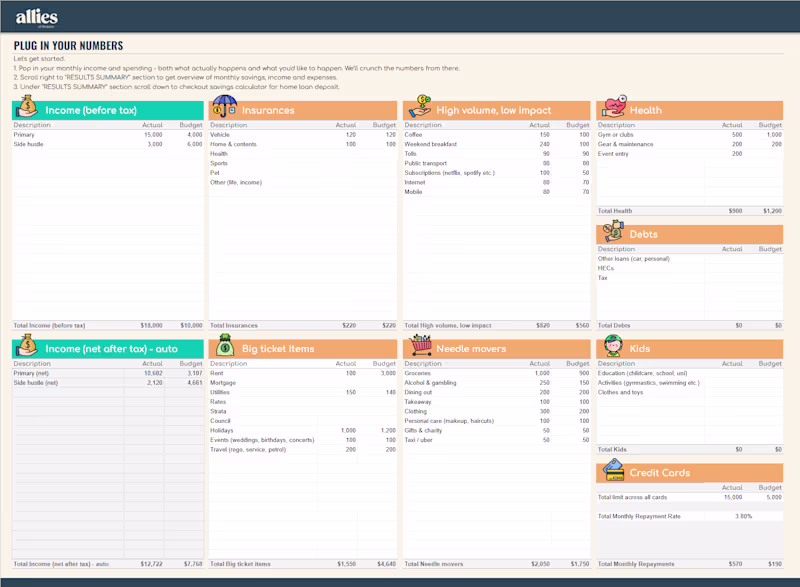Image resolution: width=800 pixels, height=587 pixels.
Task: Click the Pet insurance row label
Action: pos(215,173)
